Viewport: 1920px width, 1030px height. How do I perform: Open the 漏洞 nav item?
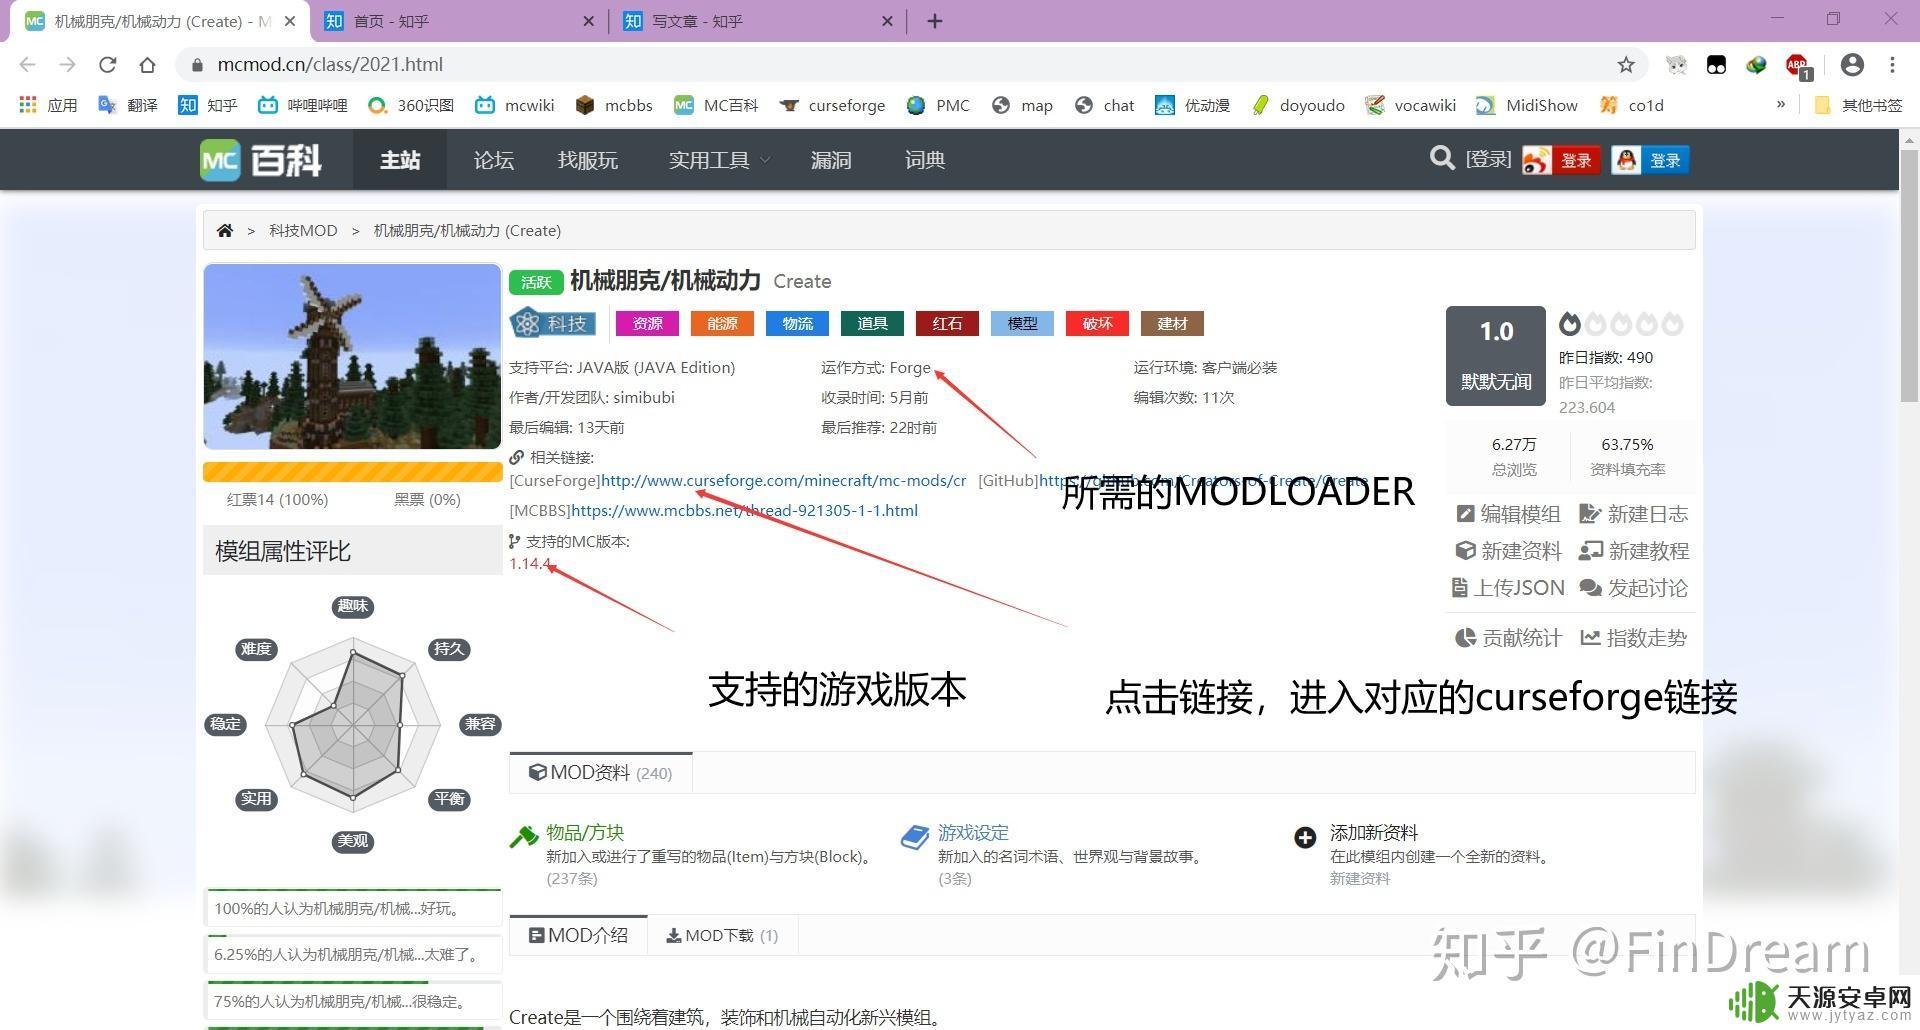[831, 160]
